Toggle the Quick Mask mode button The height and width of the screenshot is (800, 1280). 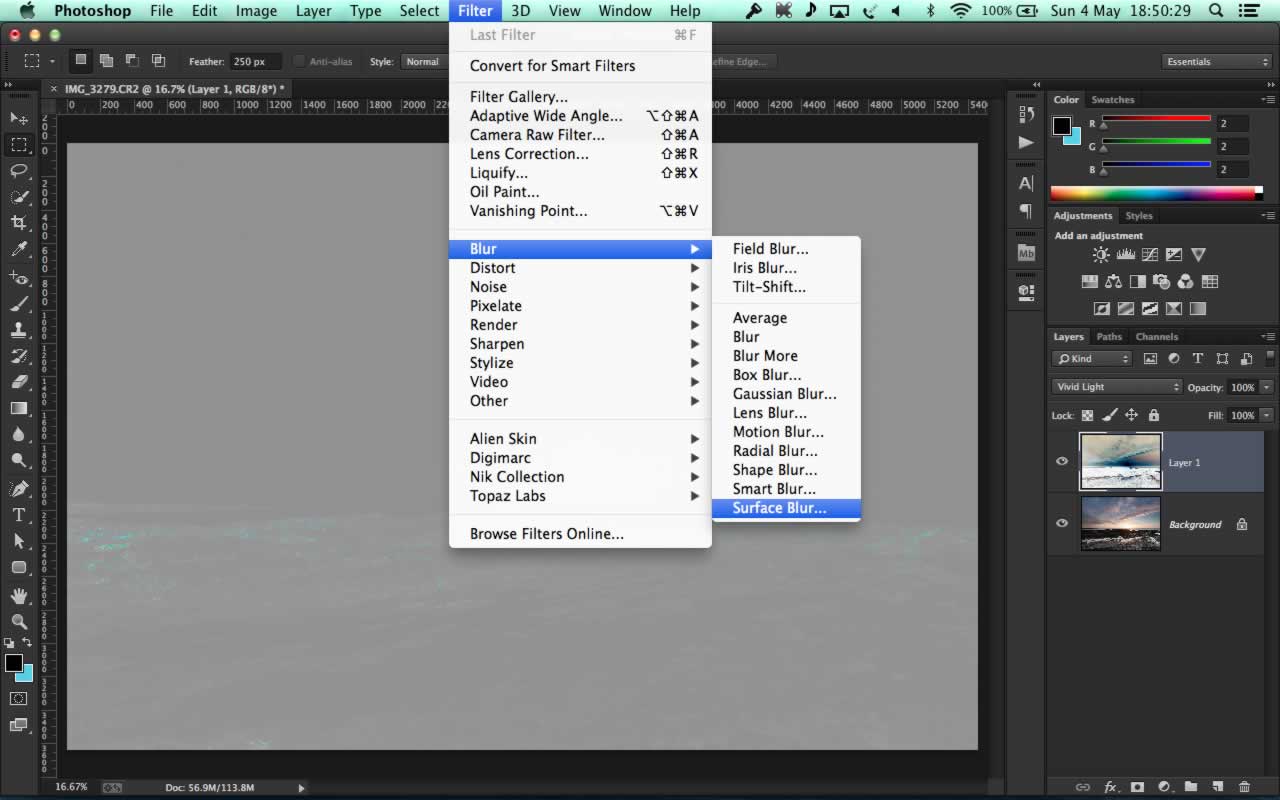pyautogui.click(x=18, y=698)
